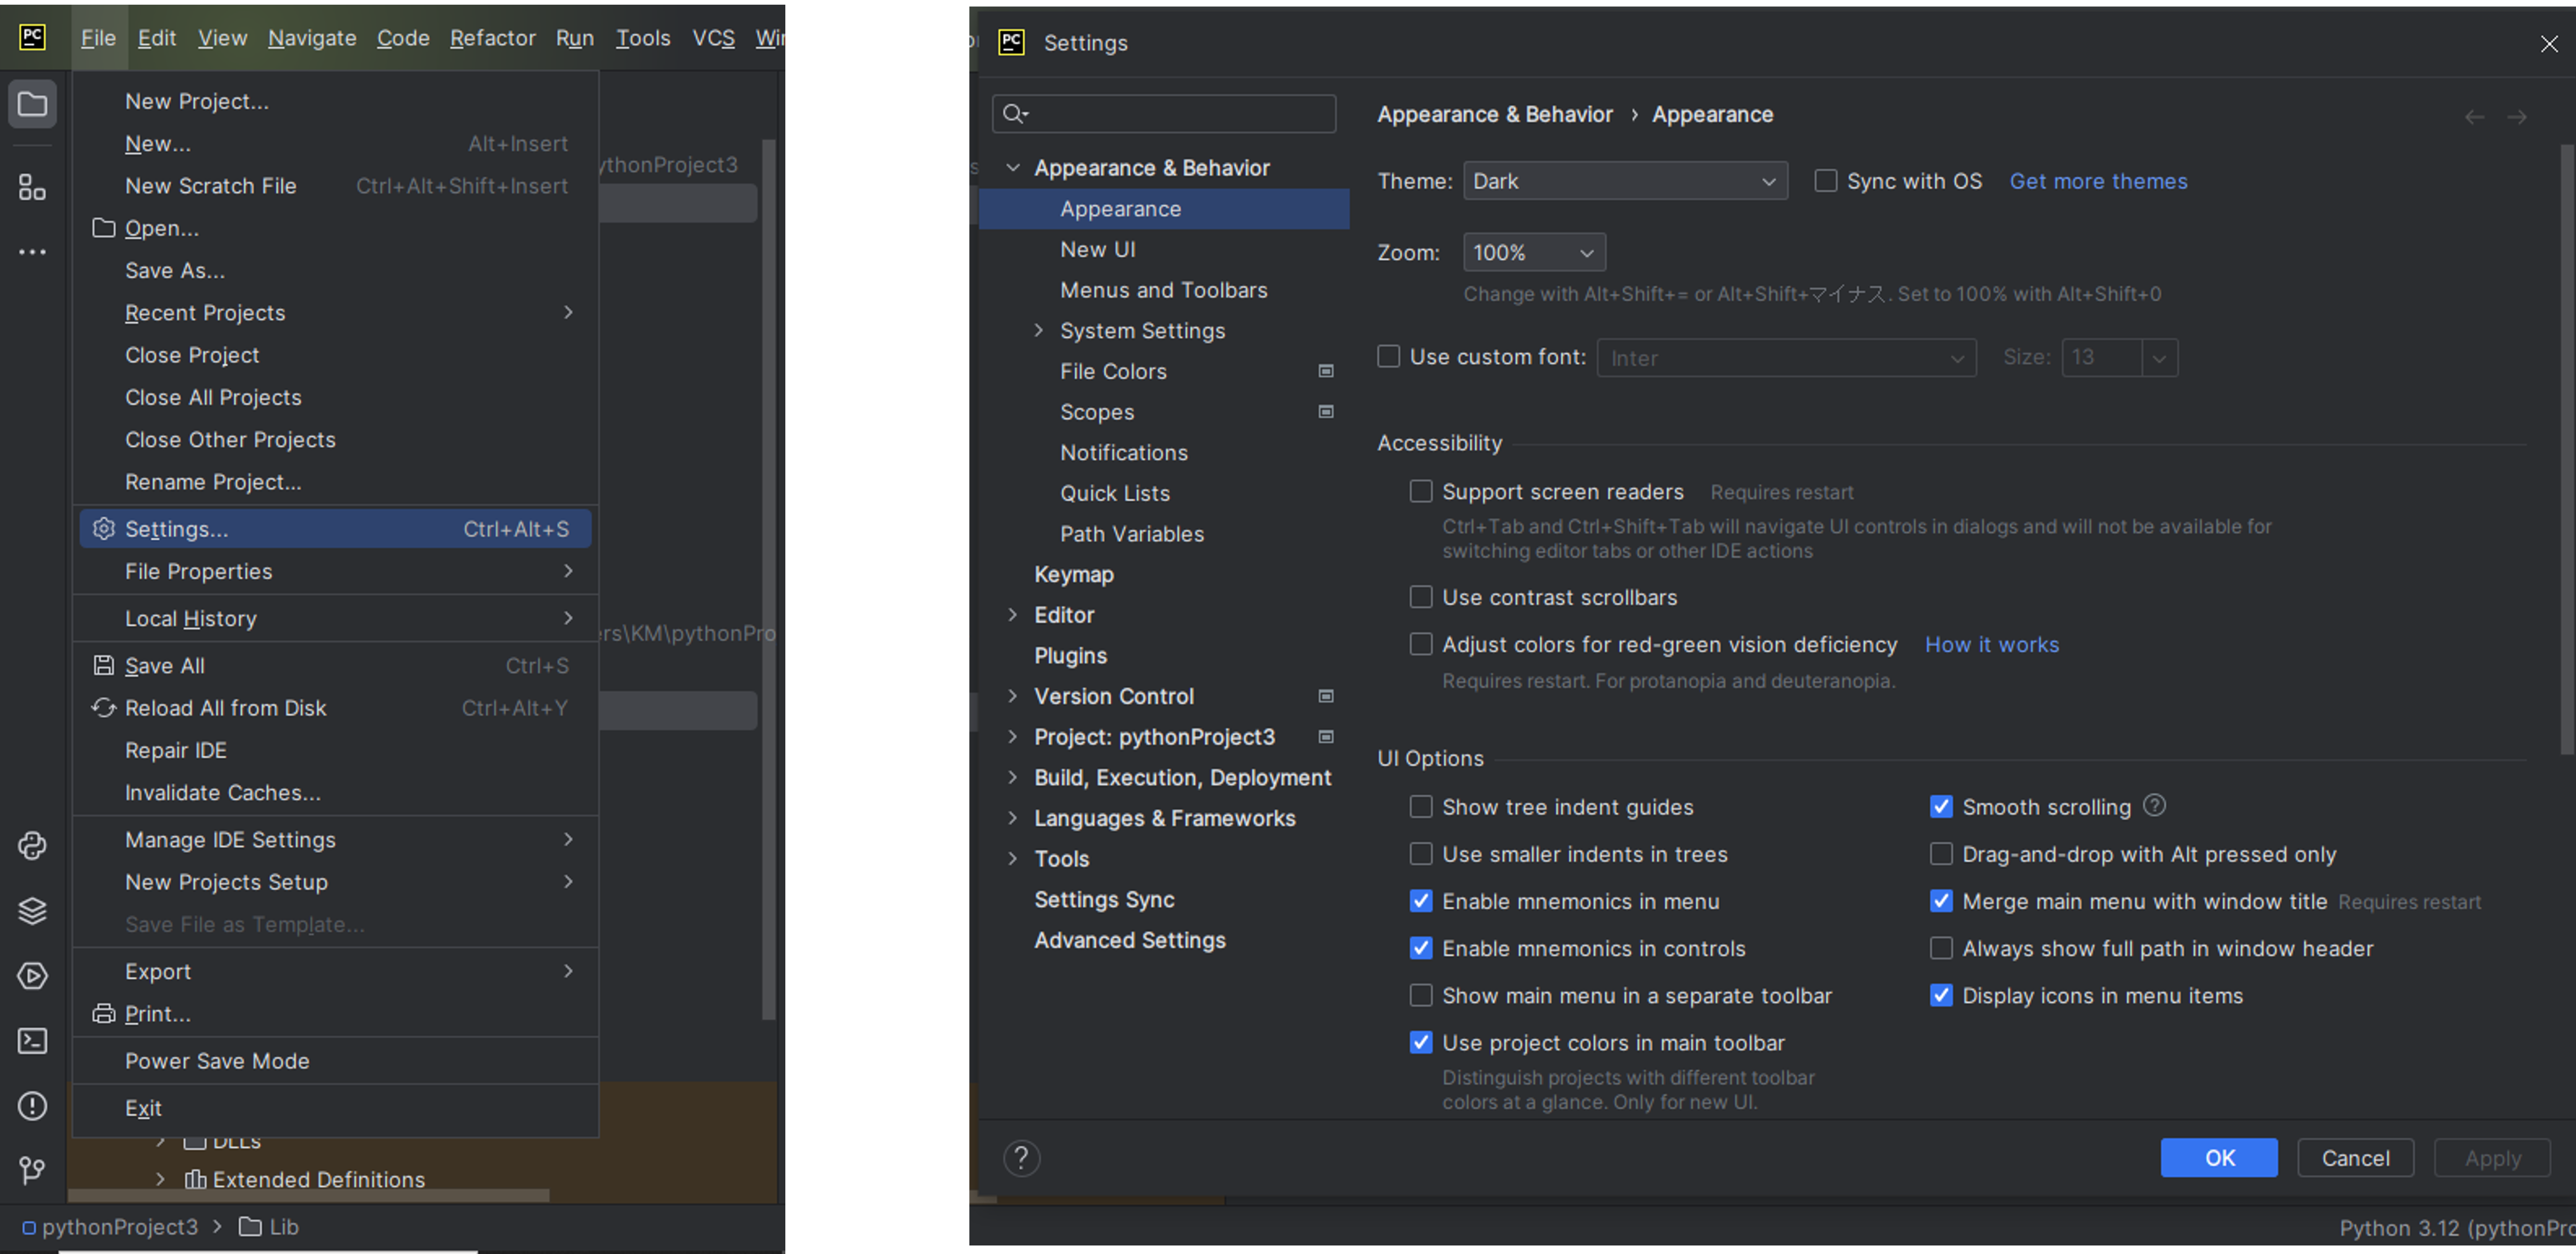Open the Problems tool window icon
The height and width of the screenshot is (1254, 2576).
point(32,1105)
